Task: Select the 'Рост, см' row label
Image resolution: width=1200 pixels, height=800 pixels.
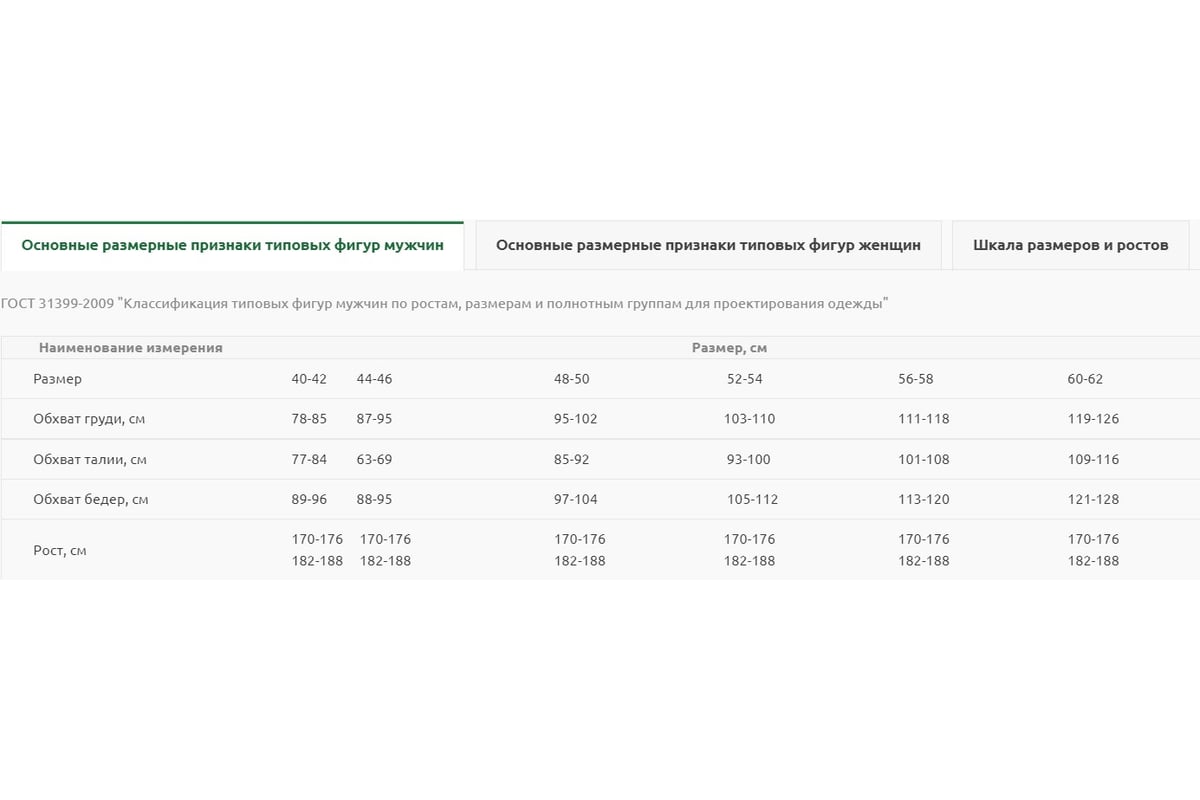Action: pyautogui.click(x=59, y=550)
